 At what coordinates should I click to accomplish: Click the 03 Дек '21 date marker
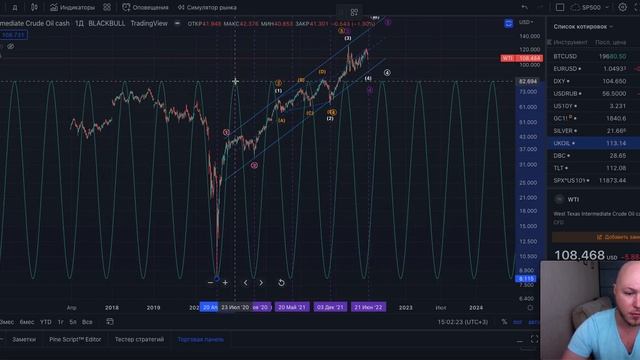(x=330, y=307)
